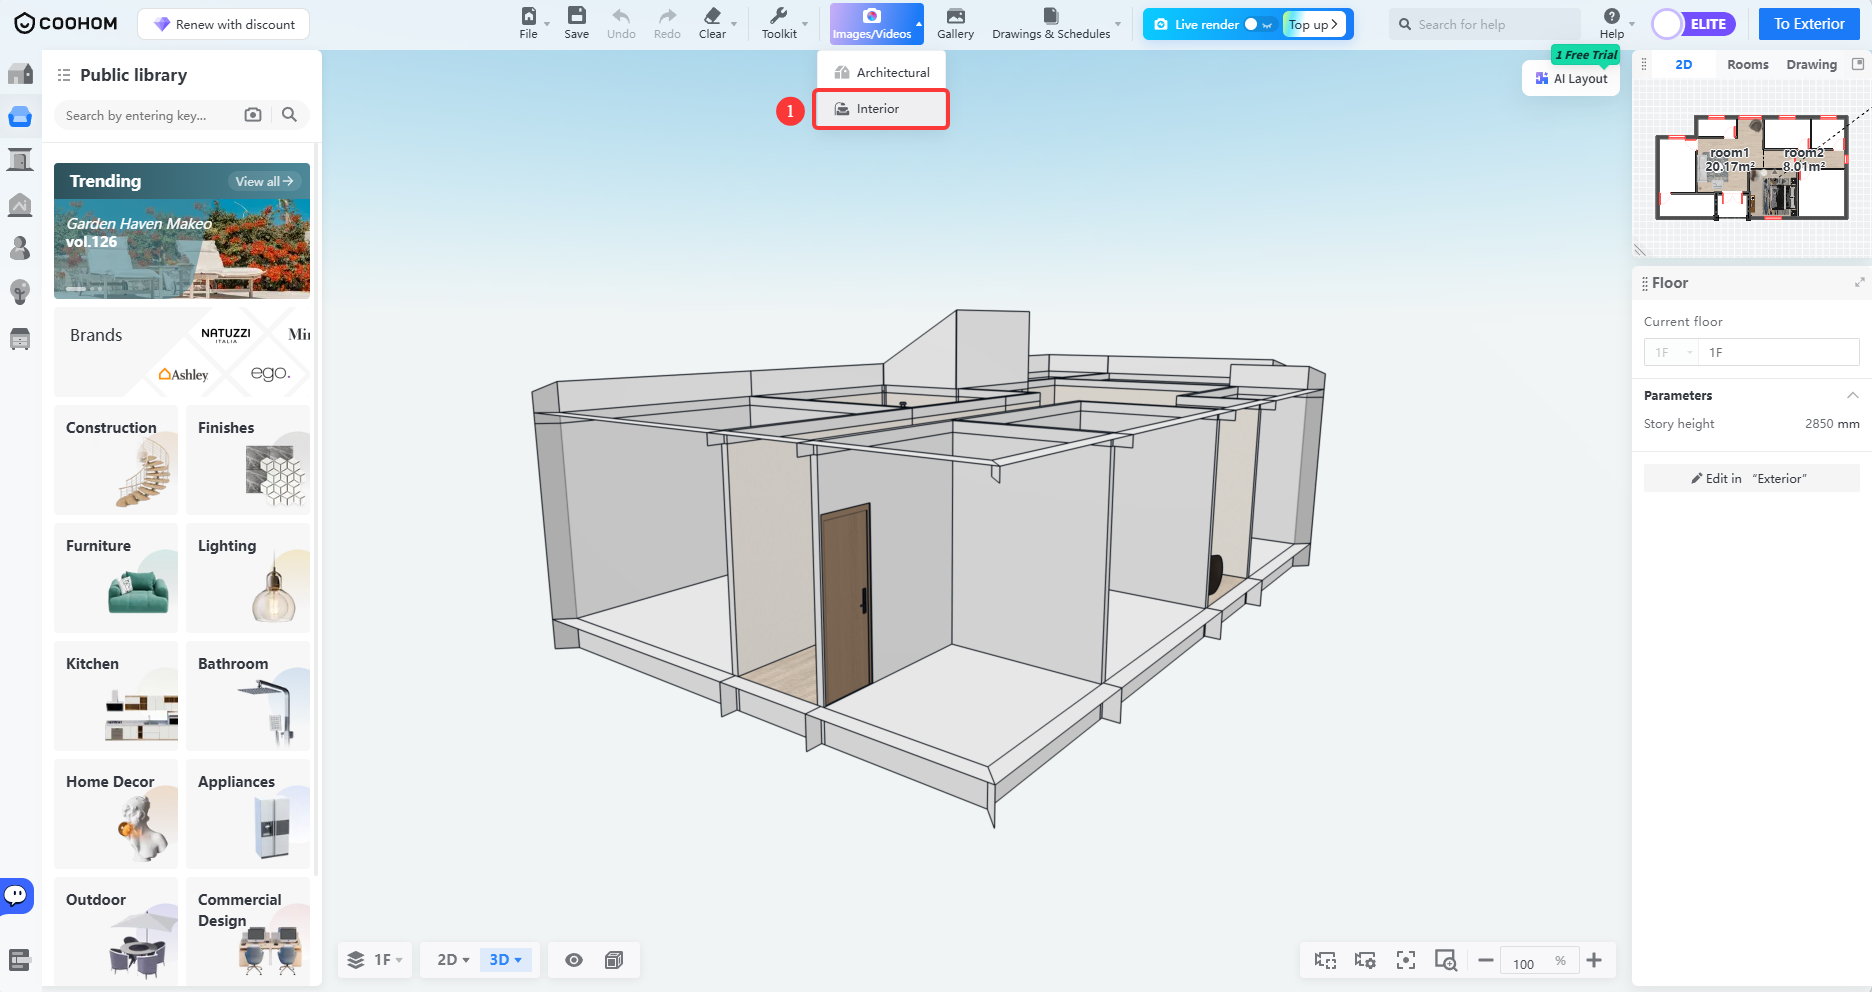Open the AI house sidebar icon
1872x992 pixels.
[20, 205]
